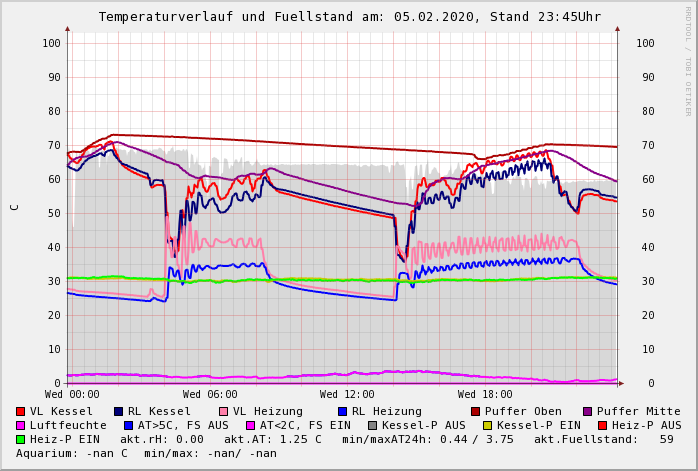This screenshot has width=698, height=471.
Task: Click the gray Kessel-P AUS legend swatch
Action: 371,425
